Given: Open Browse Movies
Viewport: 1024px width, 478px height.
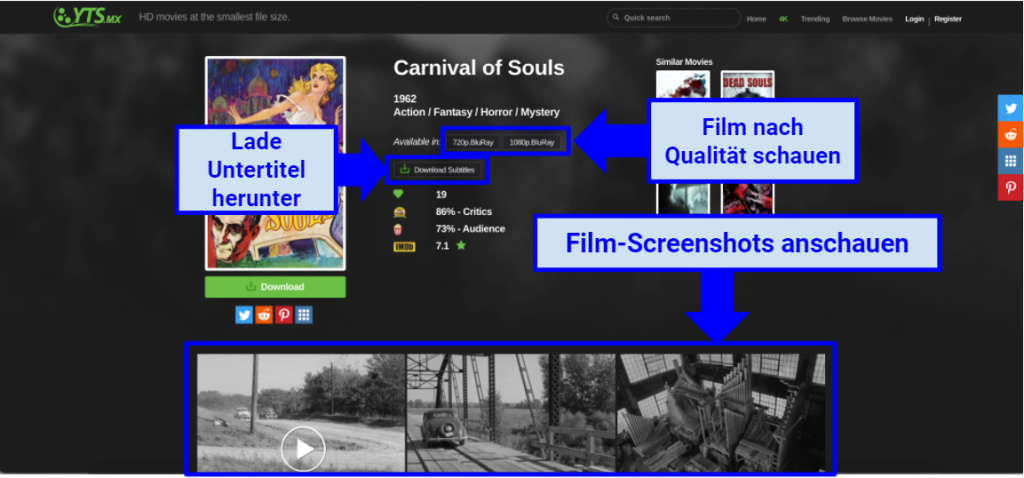Looking at the screenshot, I should point(867,19).
